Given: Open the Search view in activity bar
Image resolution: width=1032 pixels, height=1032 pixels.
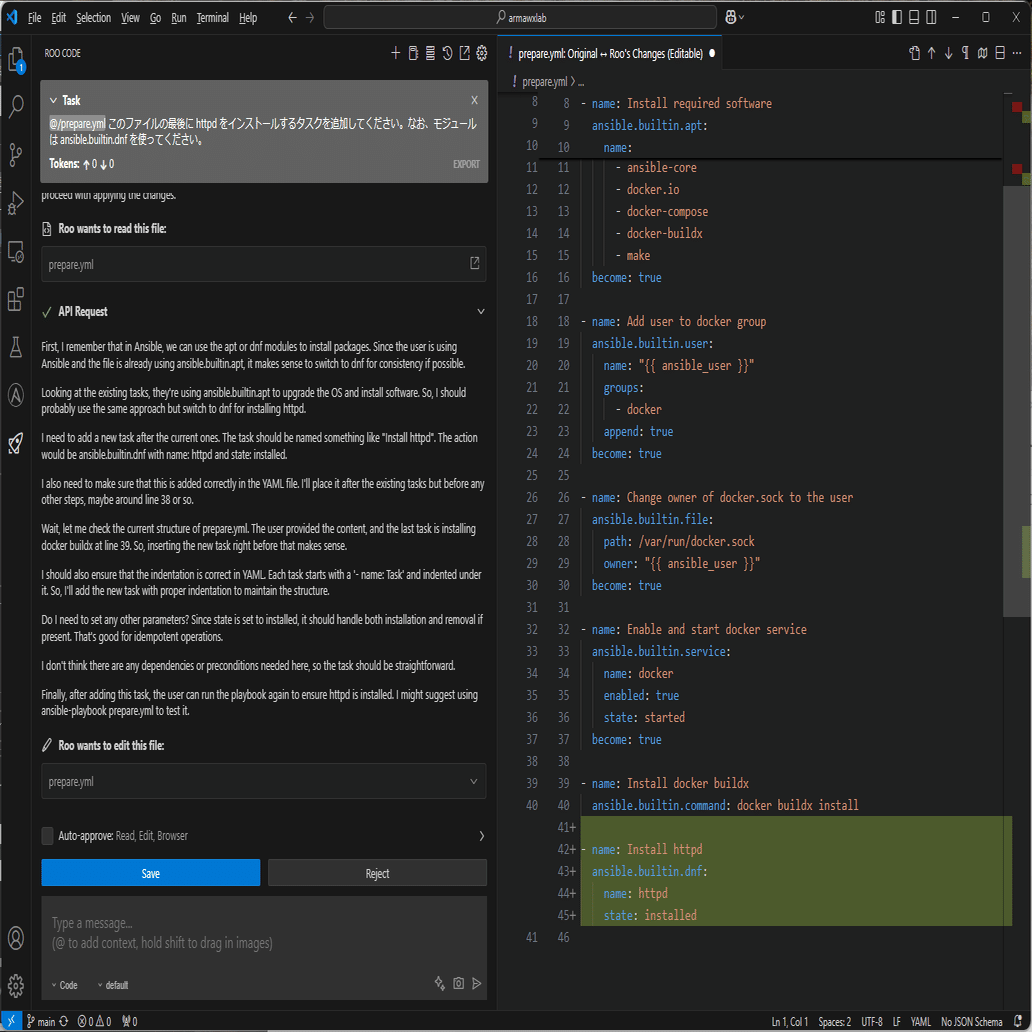Looking at the screenshot, I should coord(16,105).
